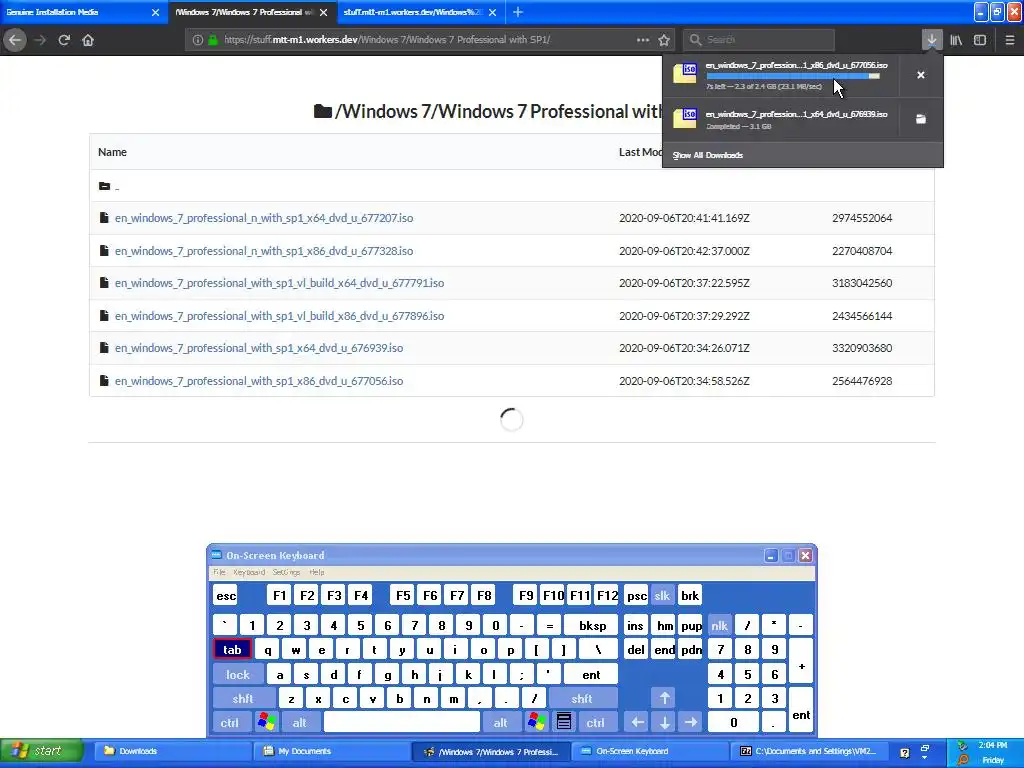Click the browser address bar
Viewport: 1024px width, 768px height.
tap(428, 40)
